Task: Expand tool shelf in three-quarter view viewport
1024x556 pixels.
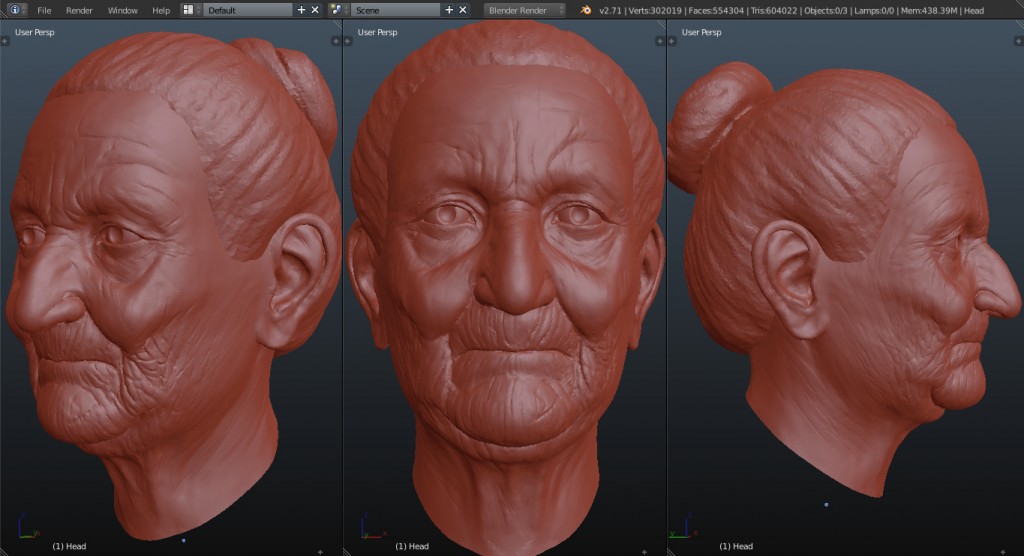Action: point(5,41)
